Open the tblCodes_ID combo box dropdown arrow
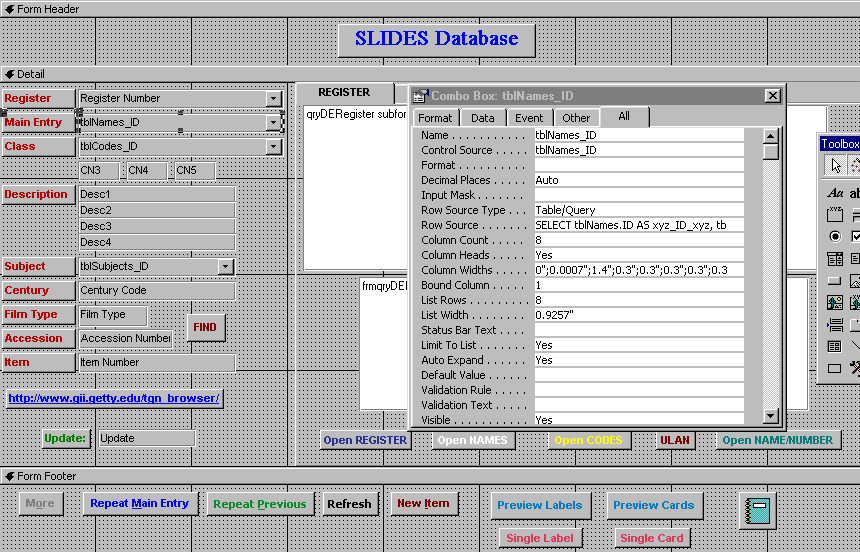 click(273, 147)
